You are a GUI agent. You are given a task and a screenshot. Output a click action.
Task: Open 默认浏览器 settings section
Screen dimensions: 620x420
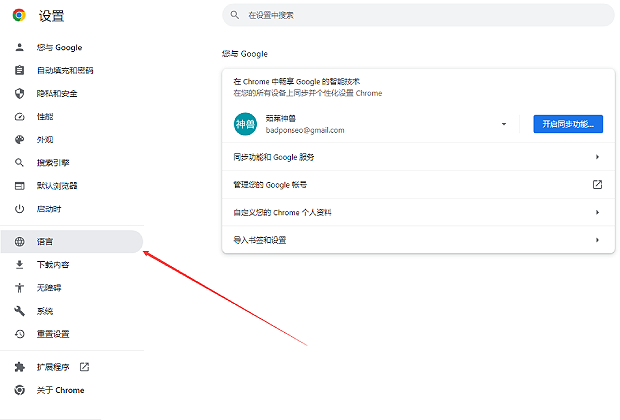[x=57, y=186]
